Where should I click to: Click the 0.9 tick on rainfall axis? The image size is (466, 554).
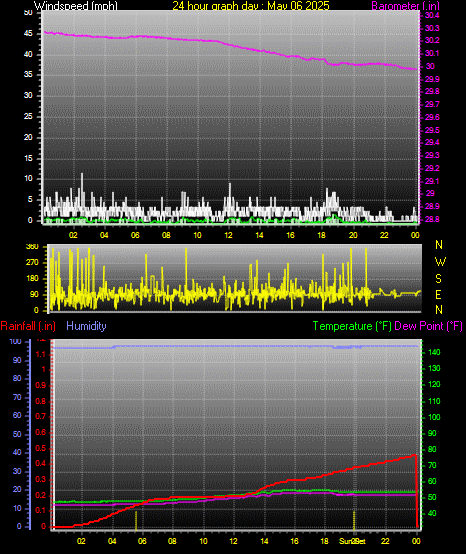[41, 385]
